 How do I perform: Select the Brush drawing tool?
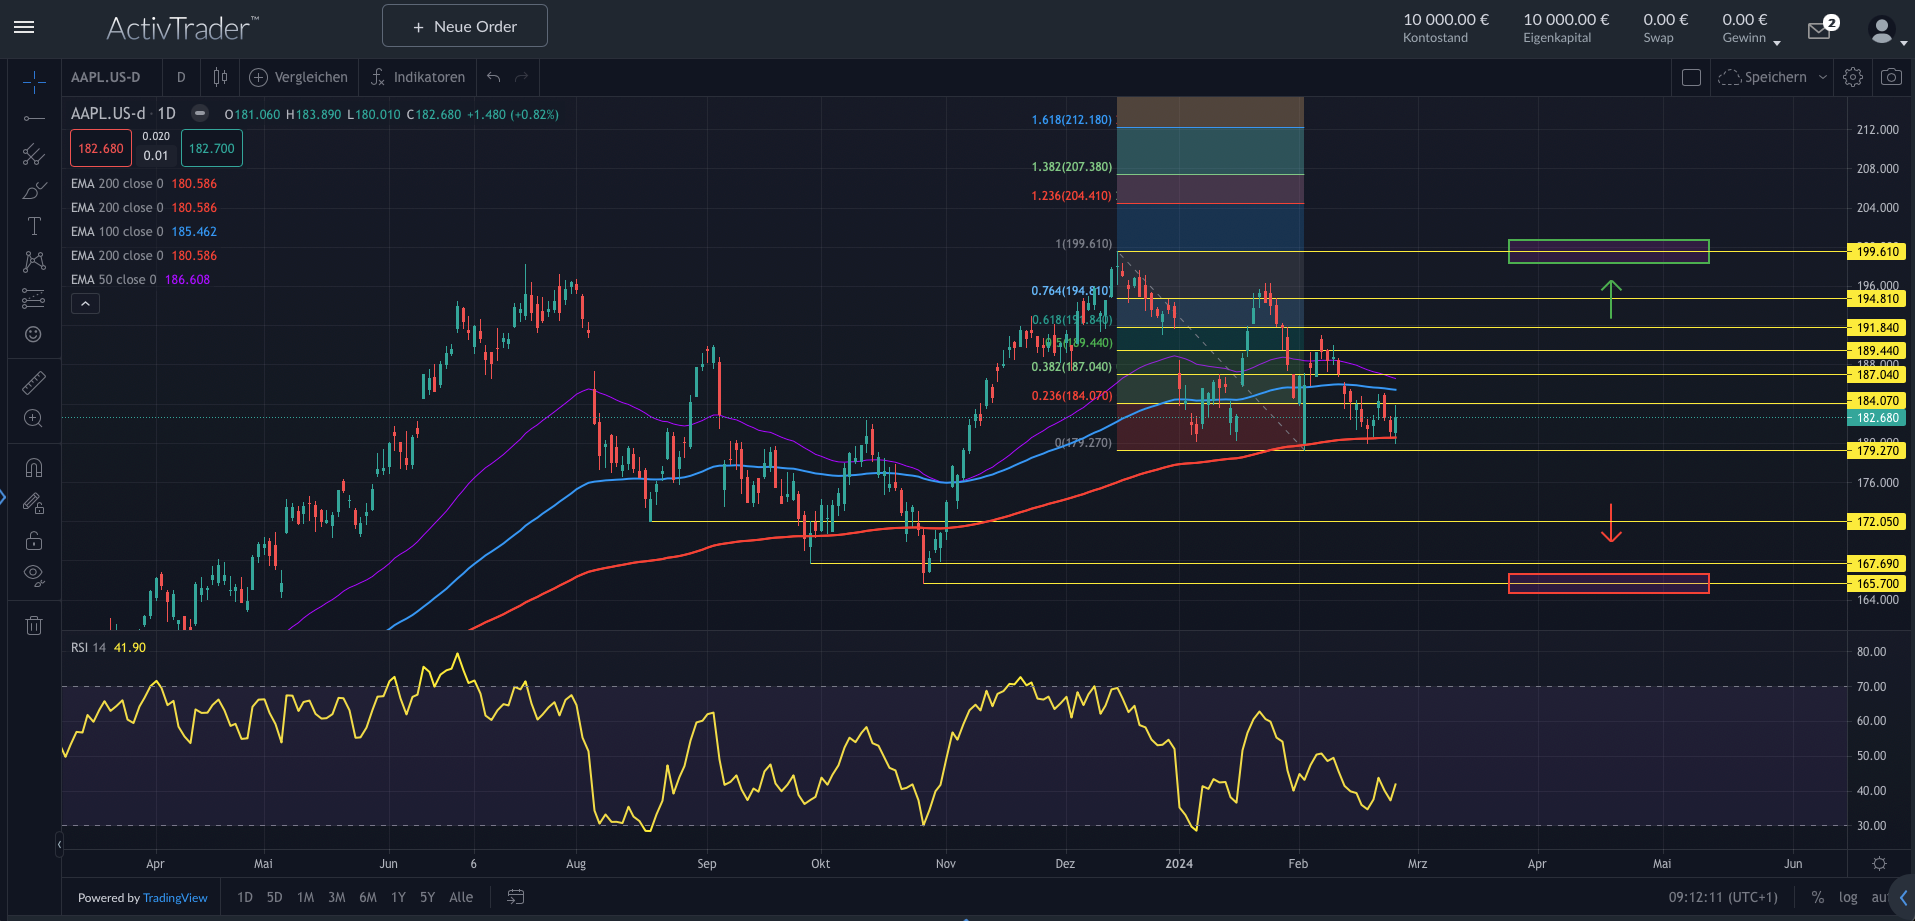tap(33, 190)
